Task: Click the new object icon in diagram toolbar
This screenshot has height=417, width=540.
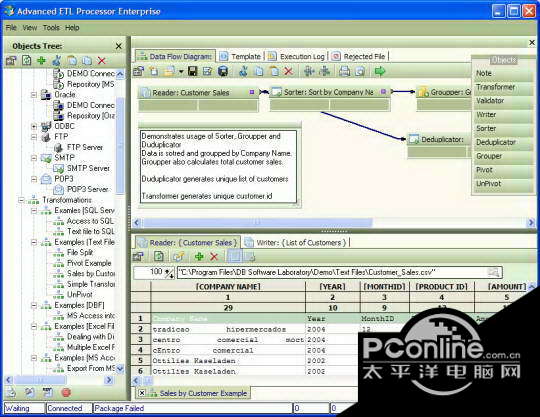Action: click(x=154, y=71)
